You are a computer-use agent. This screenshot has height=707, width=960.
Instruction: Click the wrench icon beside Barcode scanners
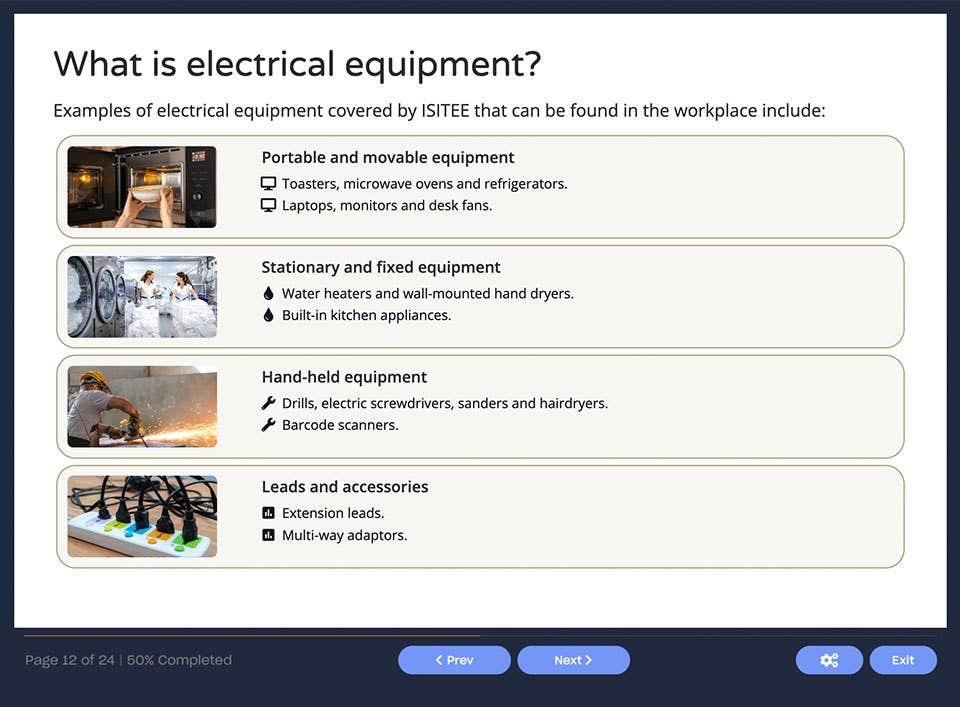tap(268, 426)
